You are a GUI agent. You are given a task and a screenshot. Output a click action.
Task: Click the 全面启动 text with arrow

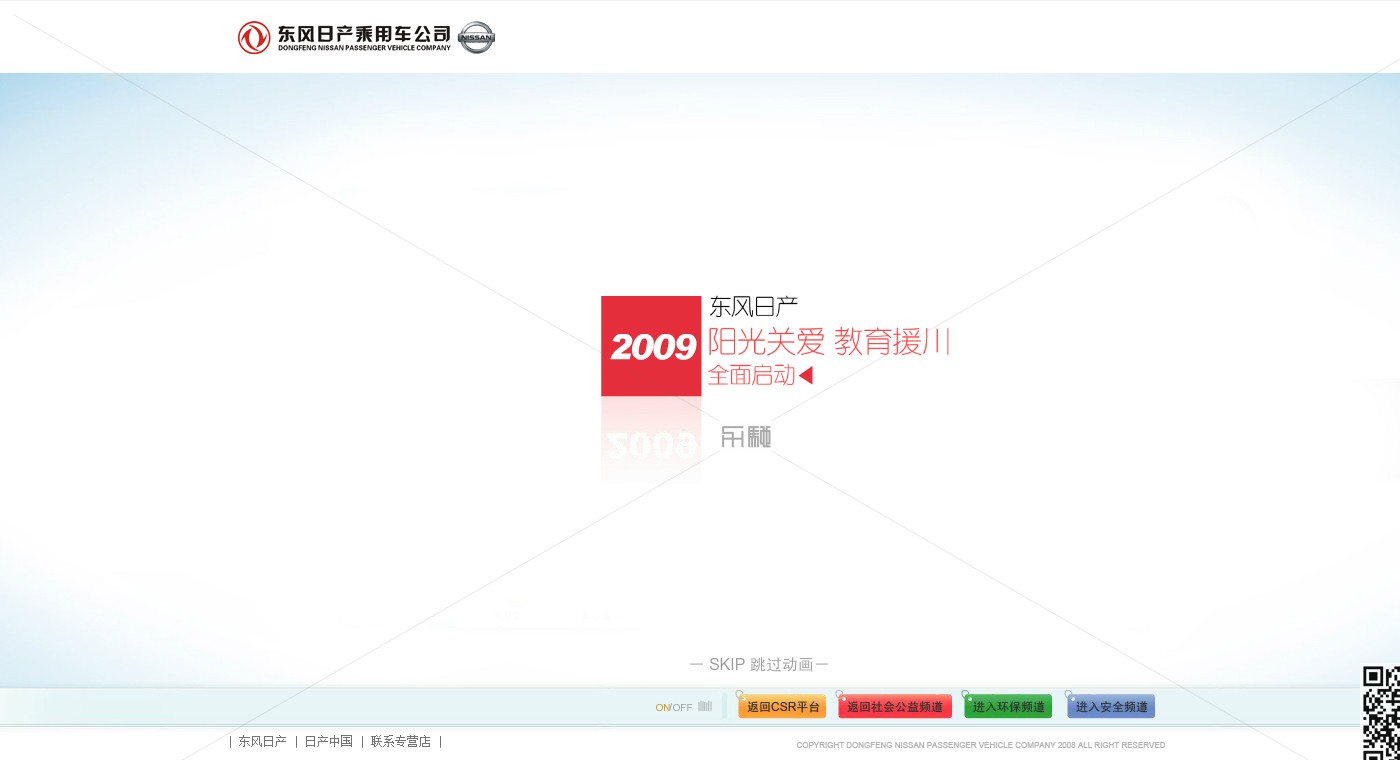(761, 375)
